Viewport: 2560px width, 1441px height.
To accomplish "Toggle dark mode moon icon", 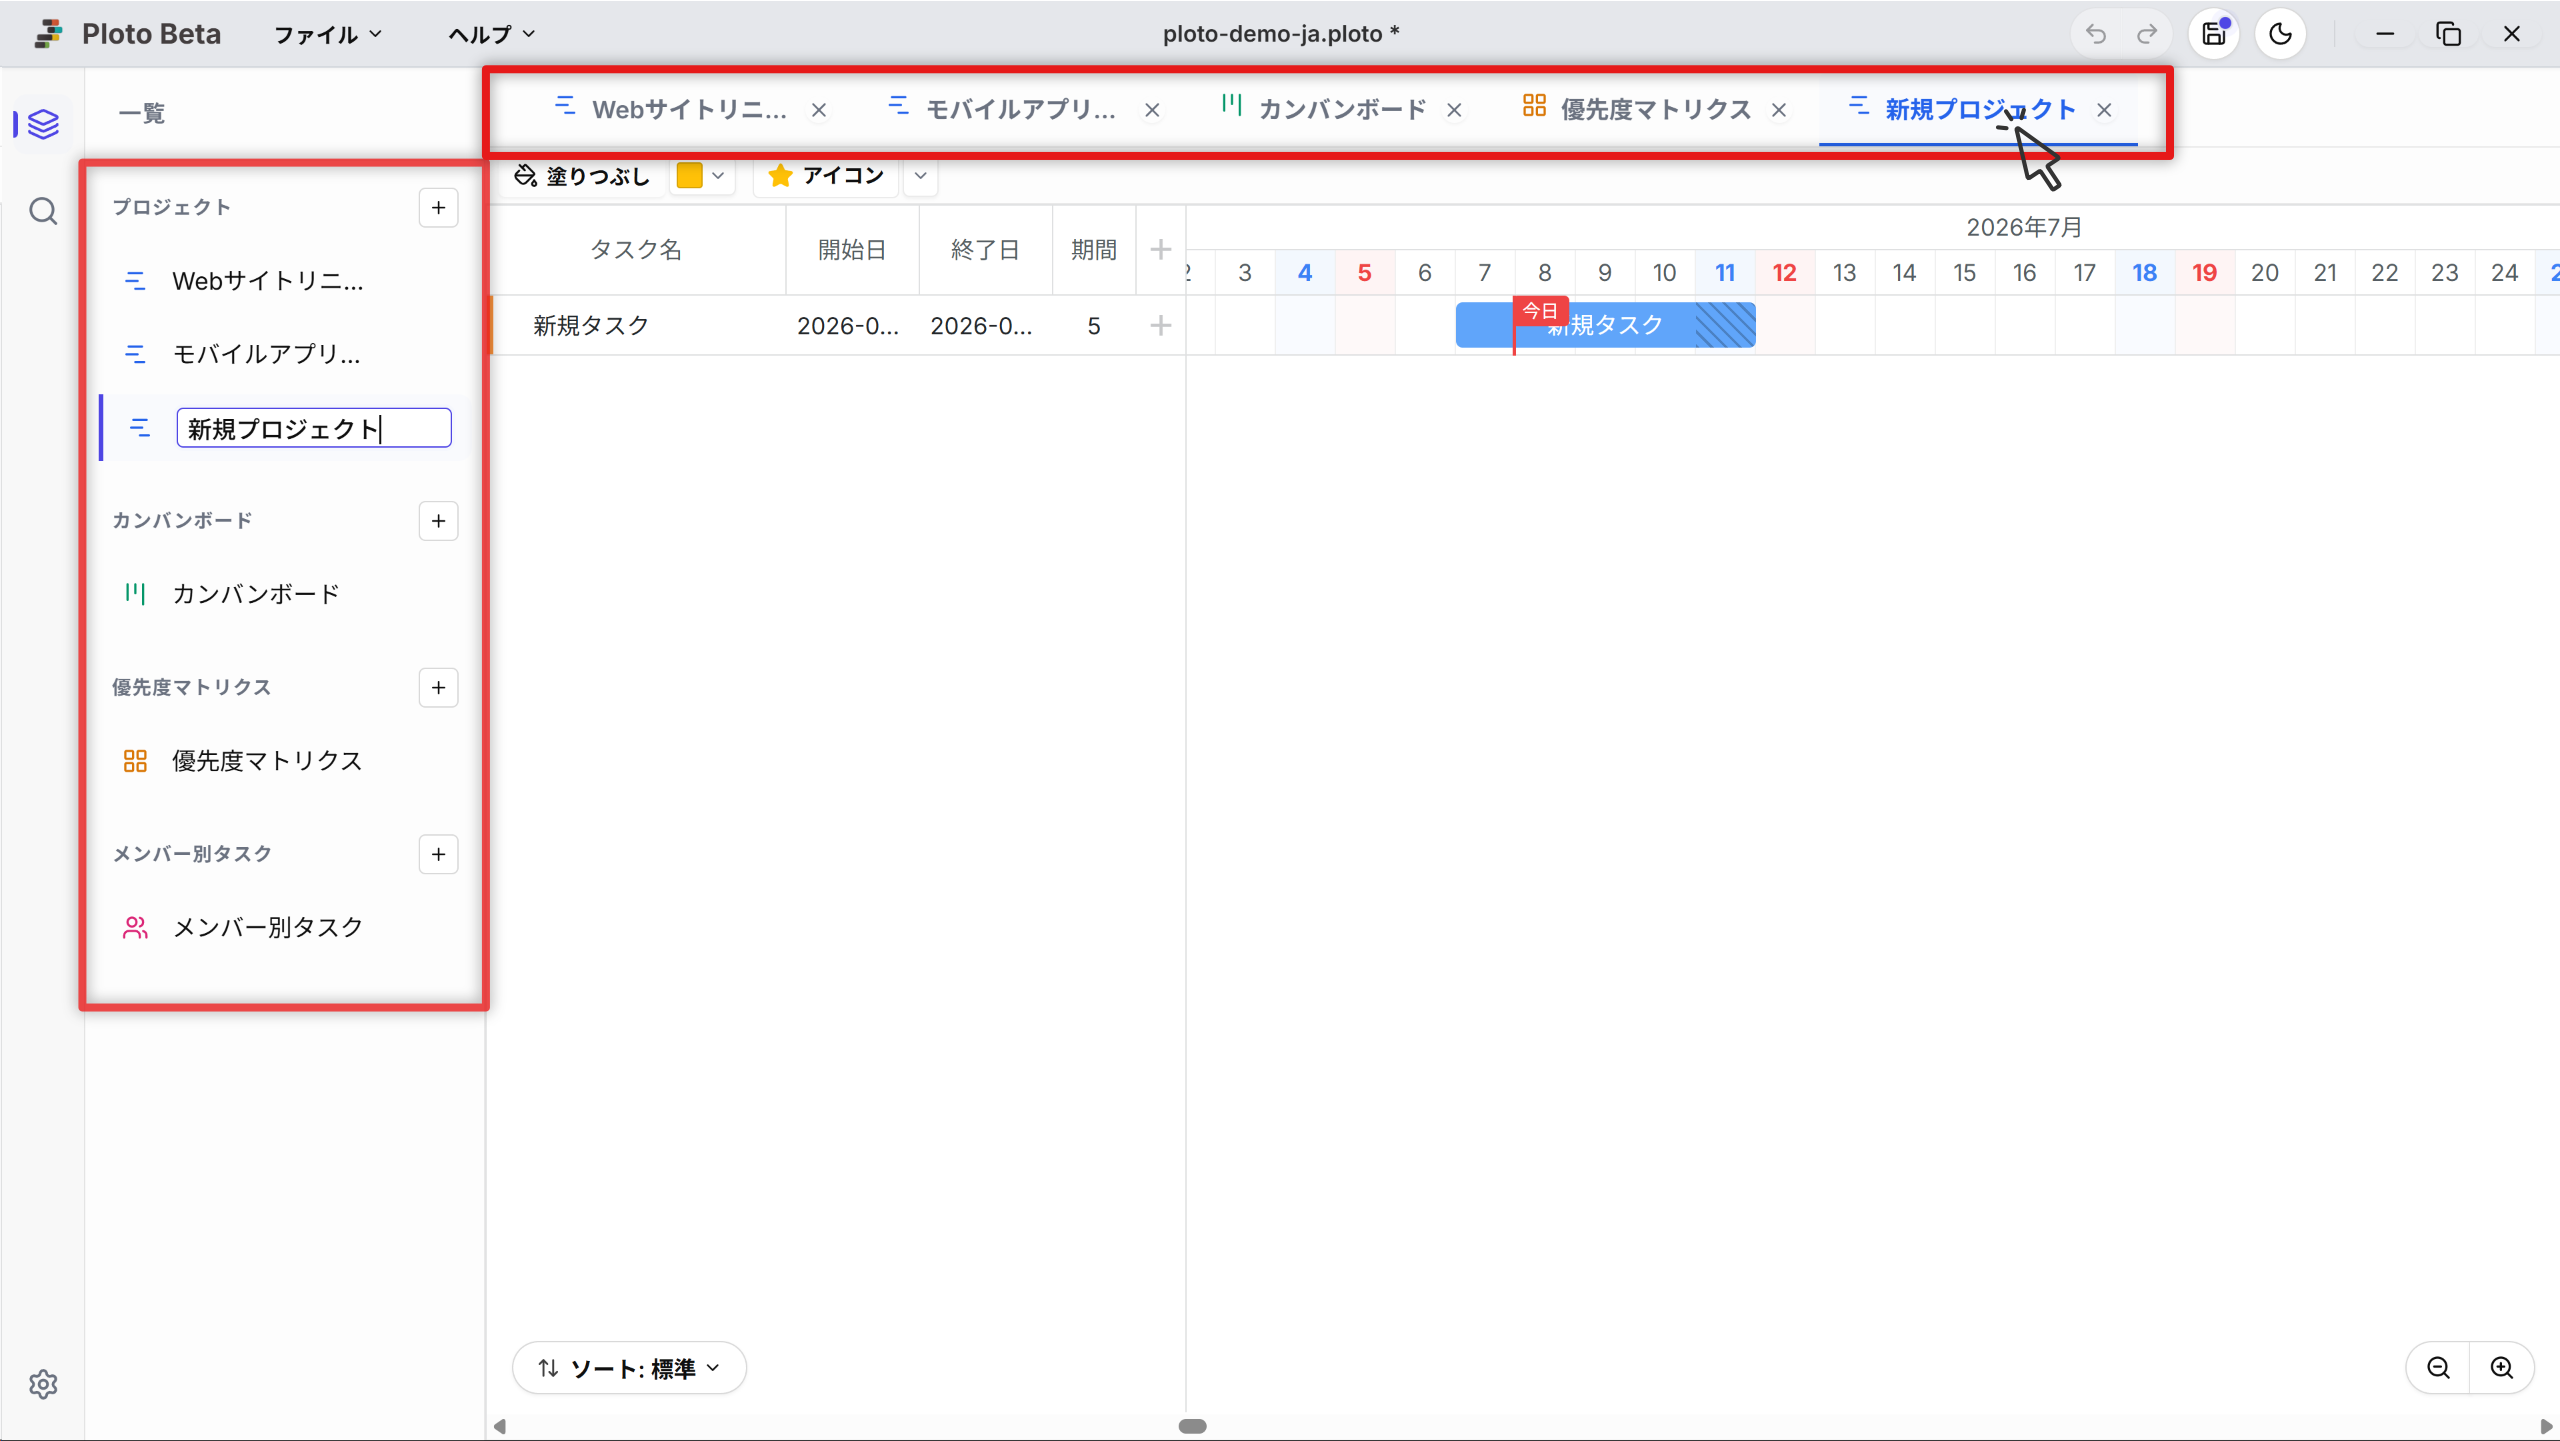I will [2281, 34].
